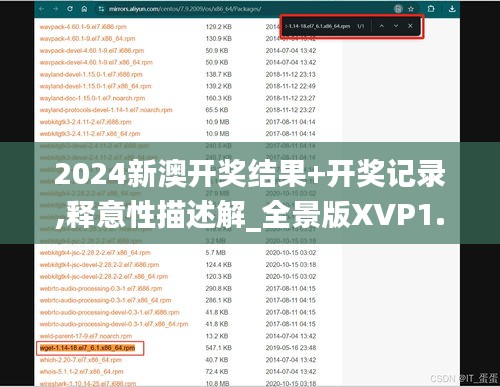This screenshot has width=500, height=387.
Task: Open highlighted wget-1.14-18.el7_6.1.x86_64.rpm link
Action: (87, 348)
